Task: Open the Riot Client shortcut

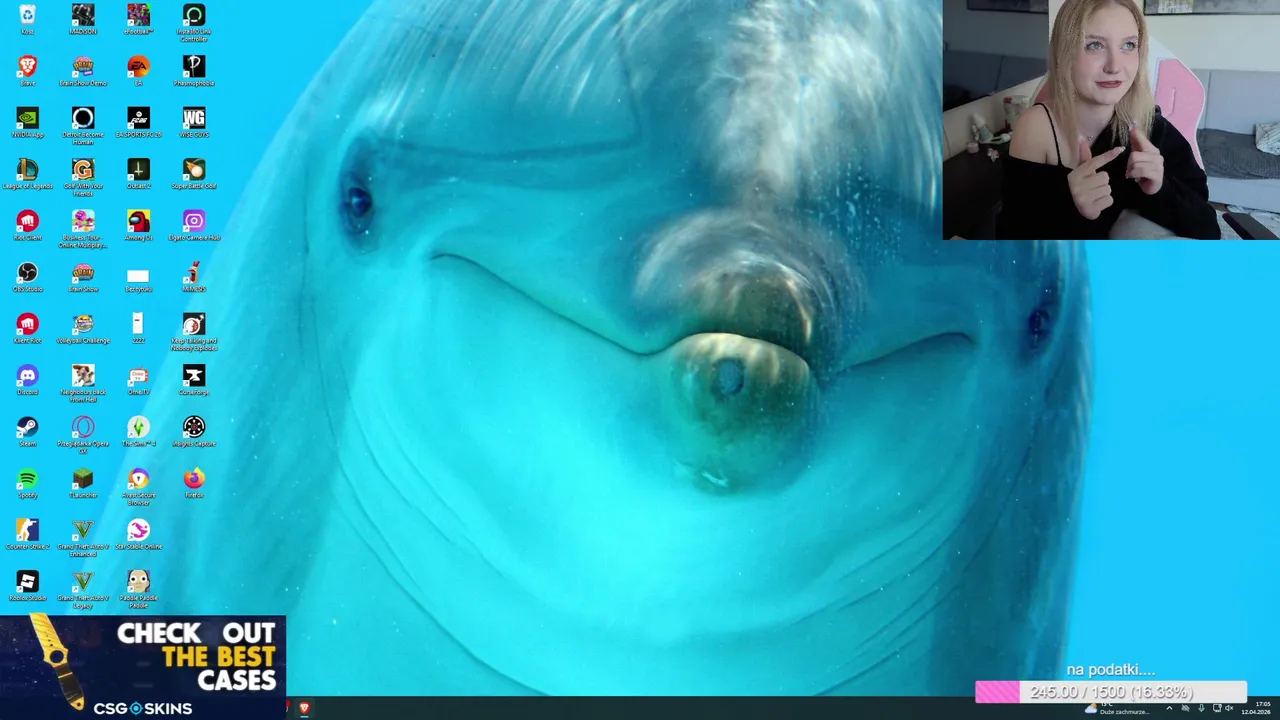Action: pyautogui.click(x=27, y=226)
